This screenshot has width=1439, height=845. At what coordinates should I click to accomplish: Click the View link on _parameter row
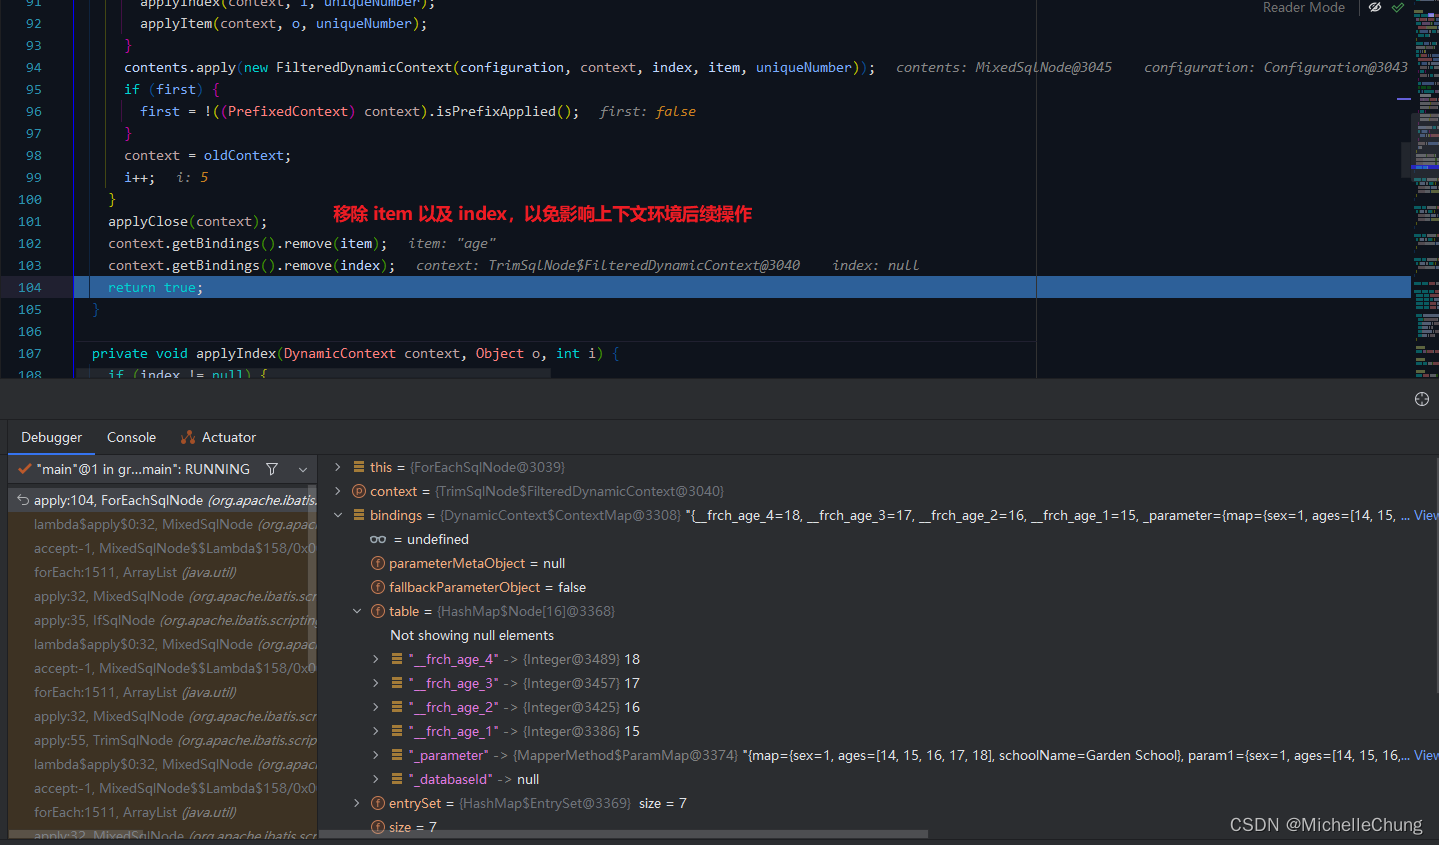[x=1426, y=755]
